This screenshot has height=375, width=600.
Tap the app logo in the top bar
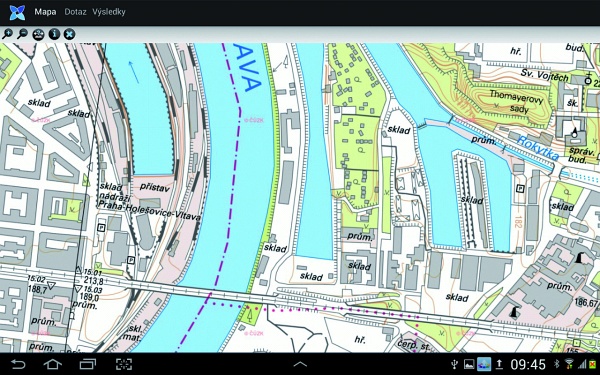pos(17,13)
